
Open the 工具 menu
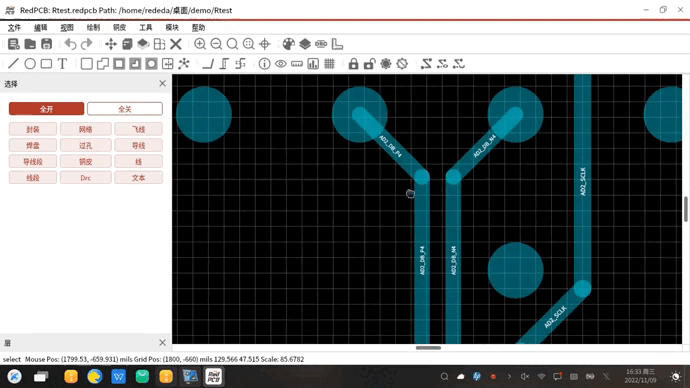point(146,27)
